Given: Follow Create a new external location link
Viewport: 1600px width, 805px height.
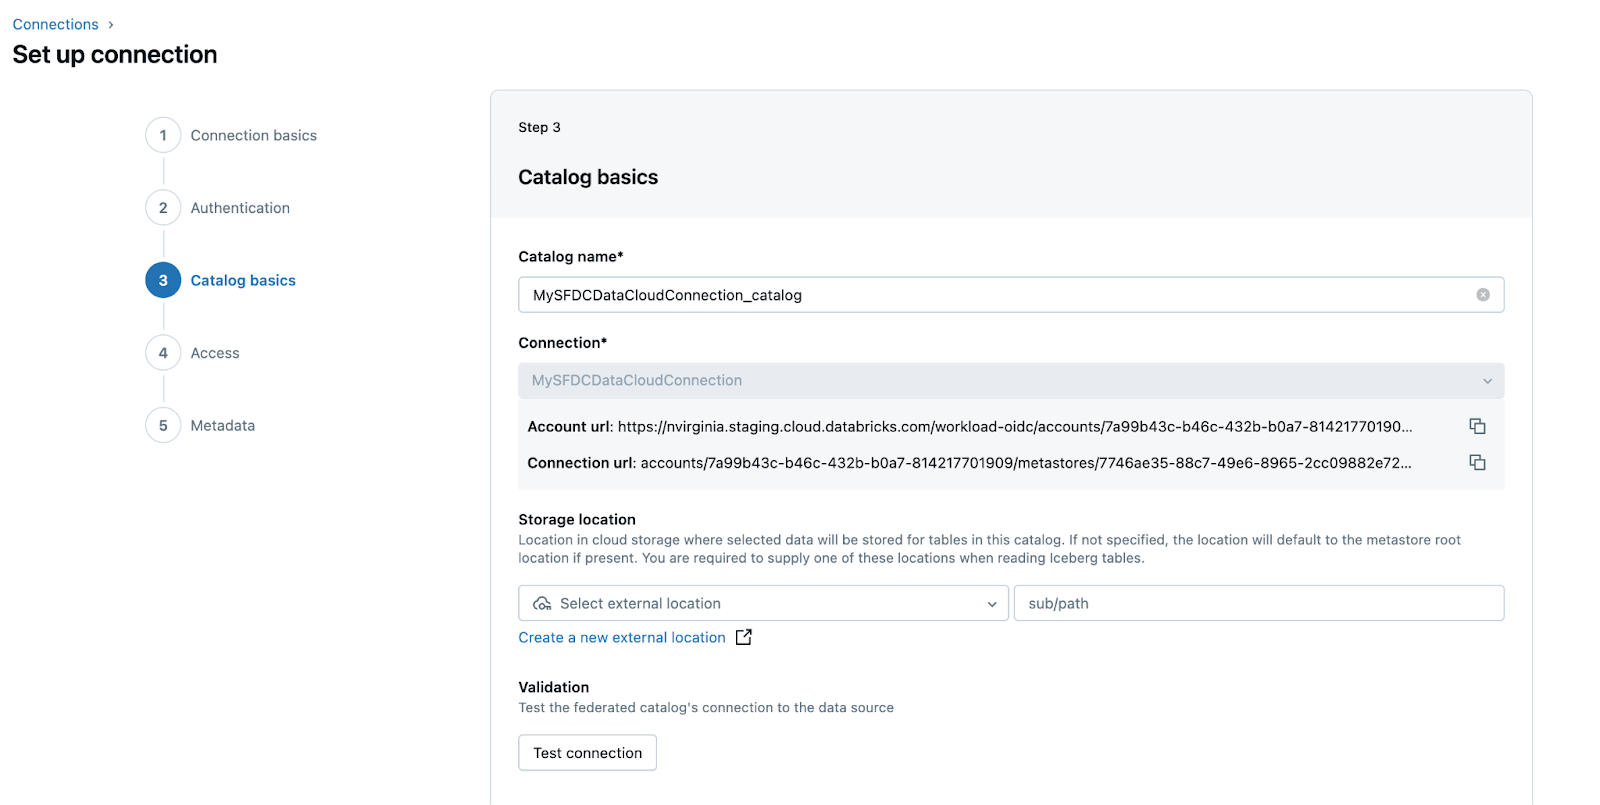Looking at the screenshot, I should 621,637.
